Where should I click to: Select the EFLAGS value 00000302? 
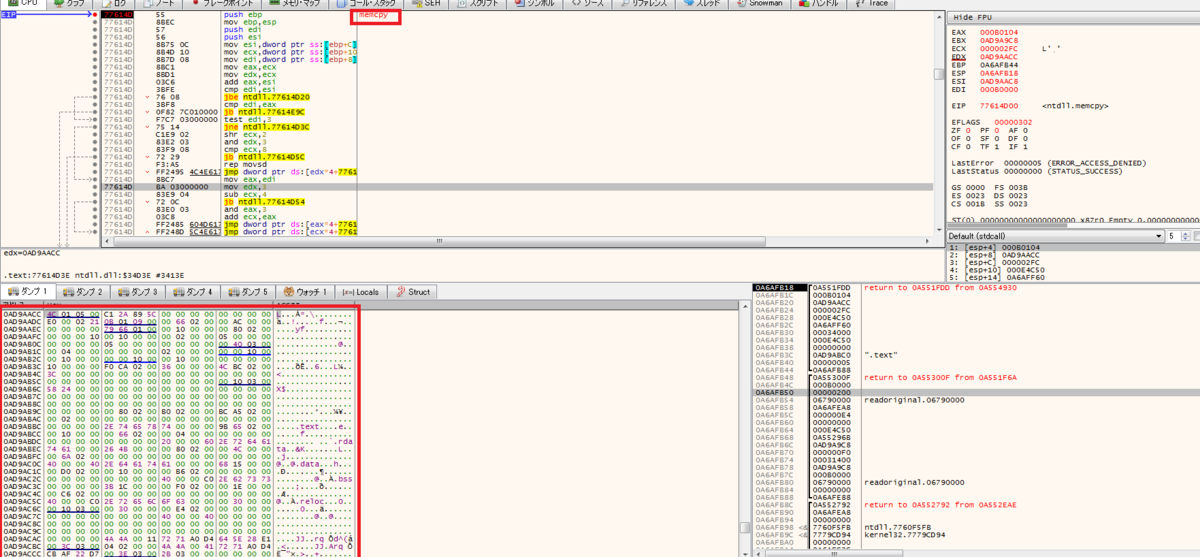[1014, 120]
